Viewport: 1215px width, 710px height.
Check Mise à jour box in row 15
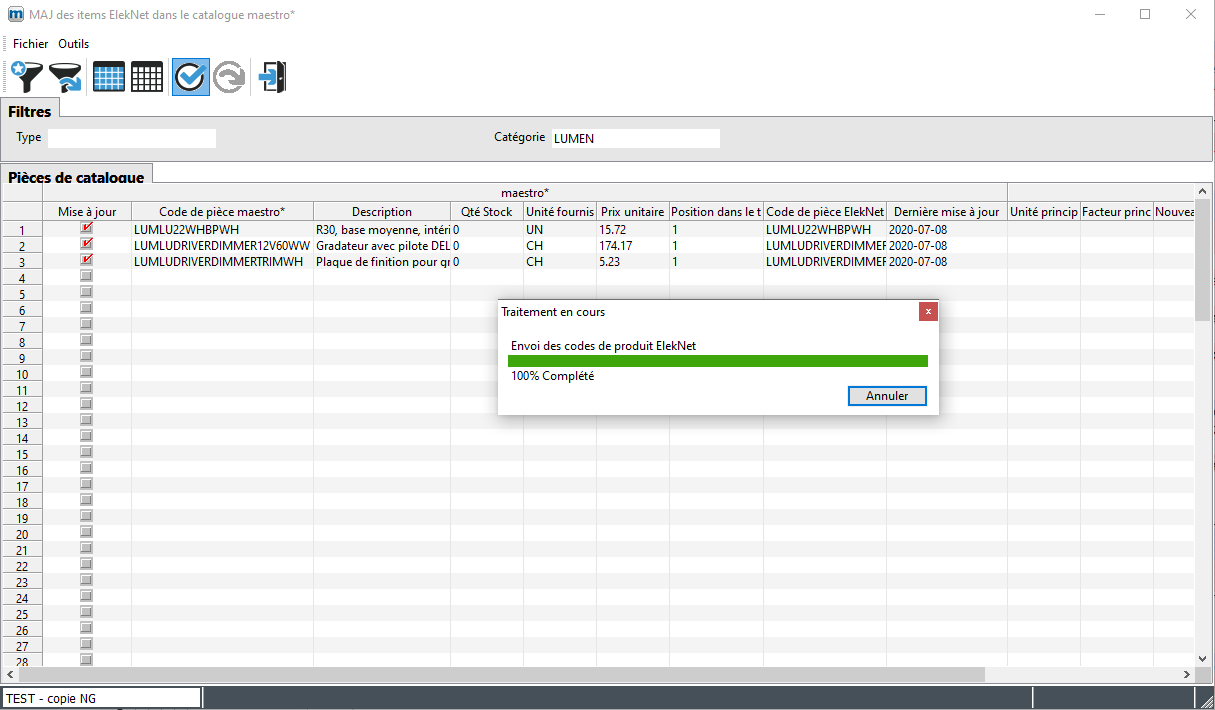point(86,452)
